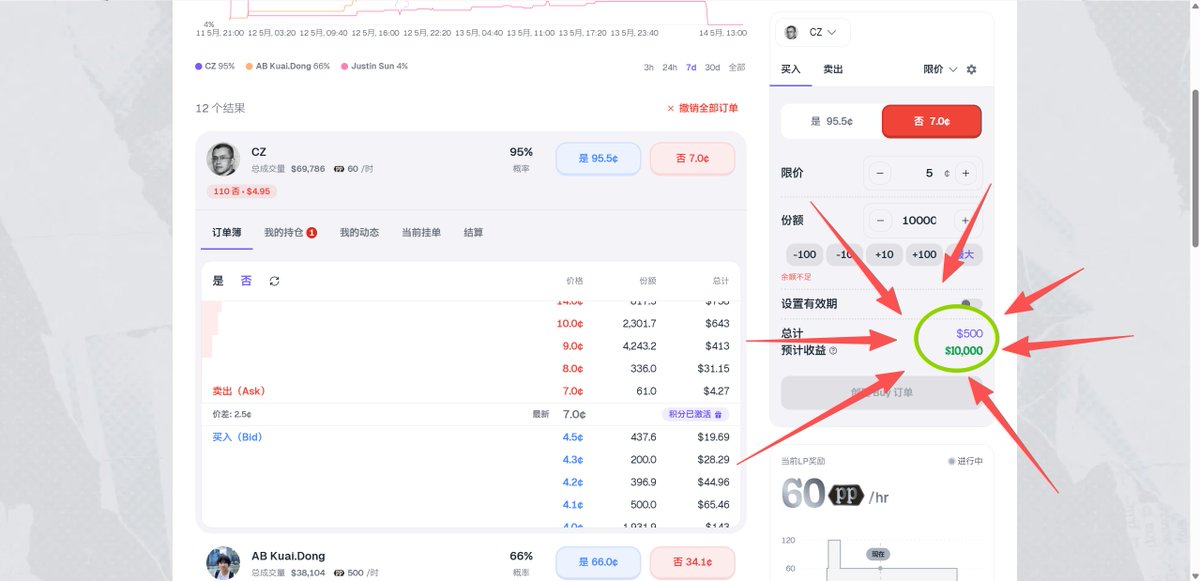Switch order book to 否 side
Viewport: 1200px width, 581px height.
point(246,281)
